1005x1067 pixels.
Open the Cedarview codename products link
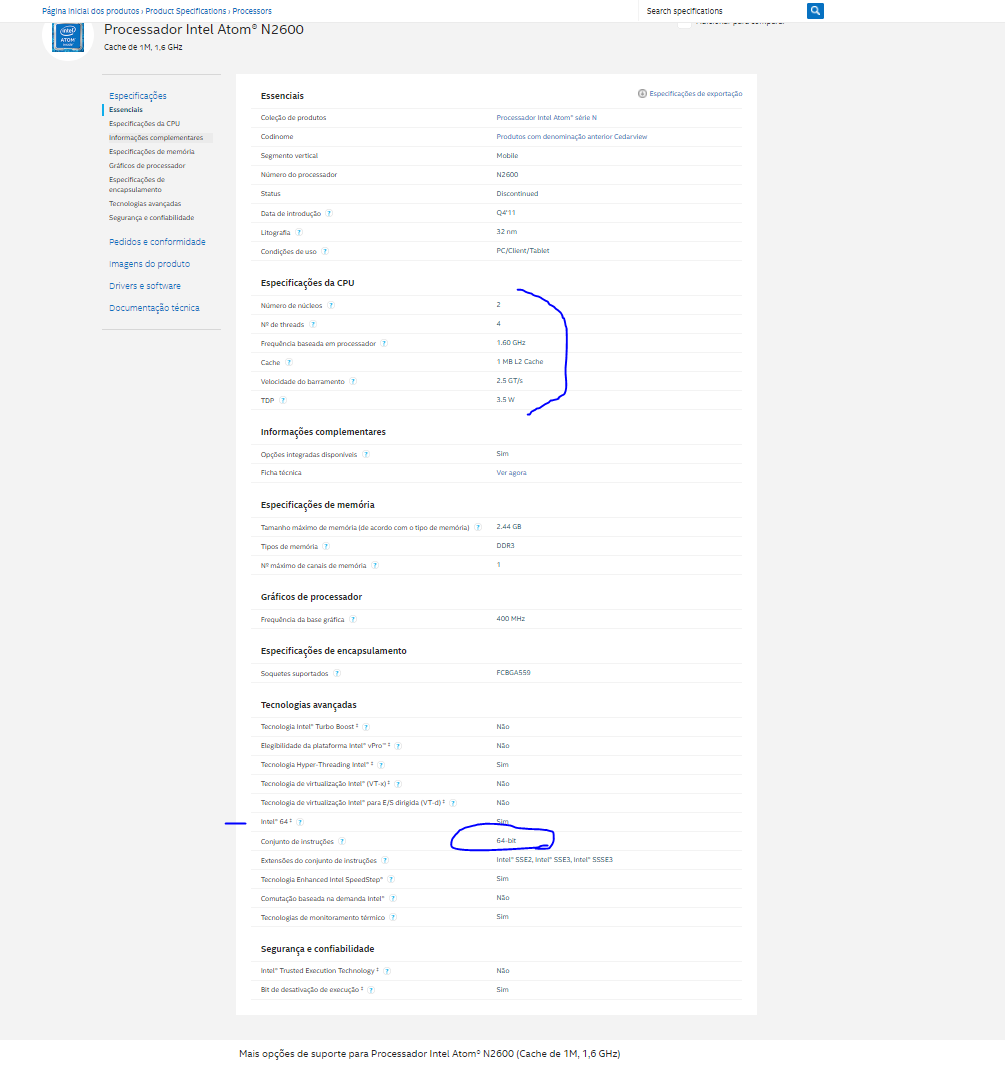point(572,137)
